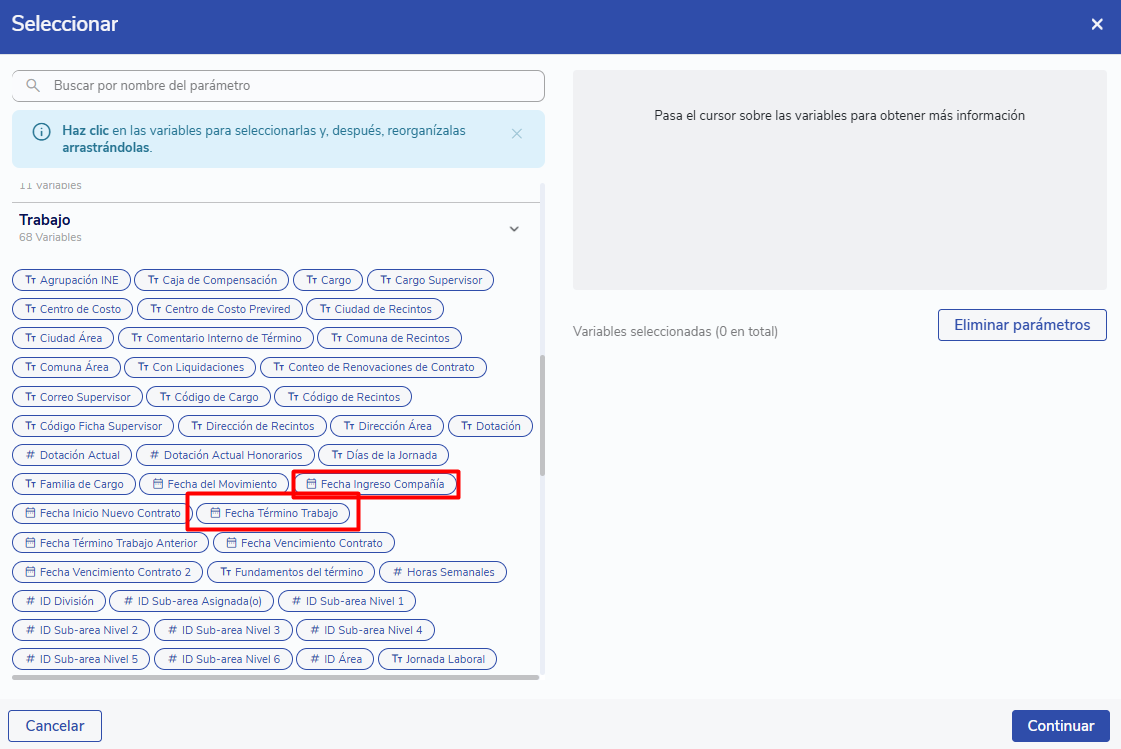Image resolution: width=1121 pixels, height=749 pixels.
Task: Select Ciudad de Recintos variable
Action: pos(375,309)
